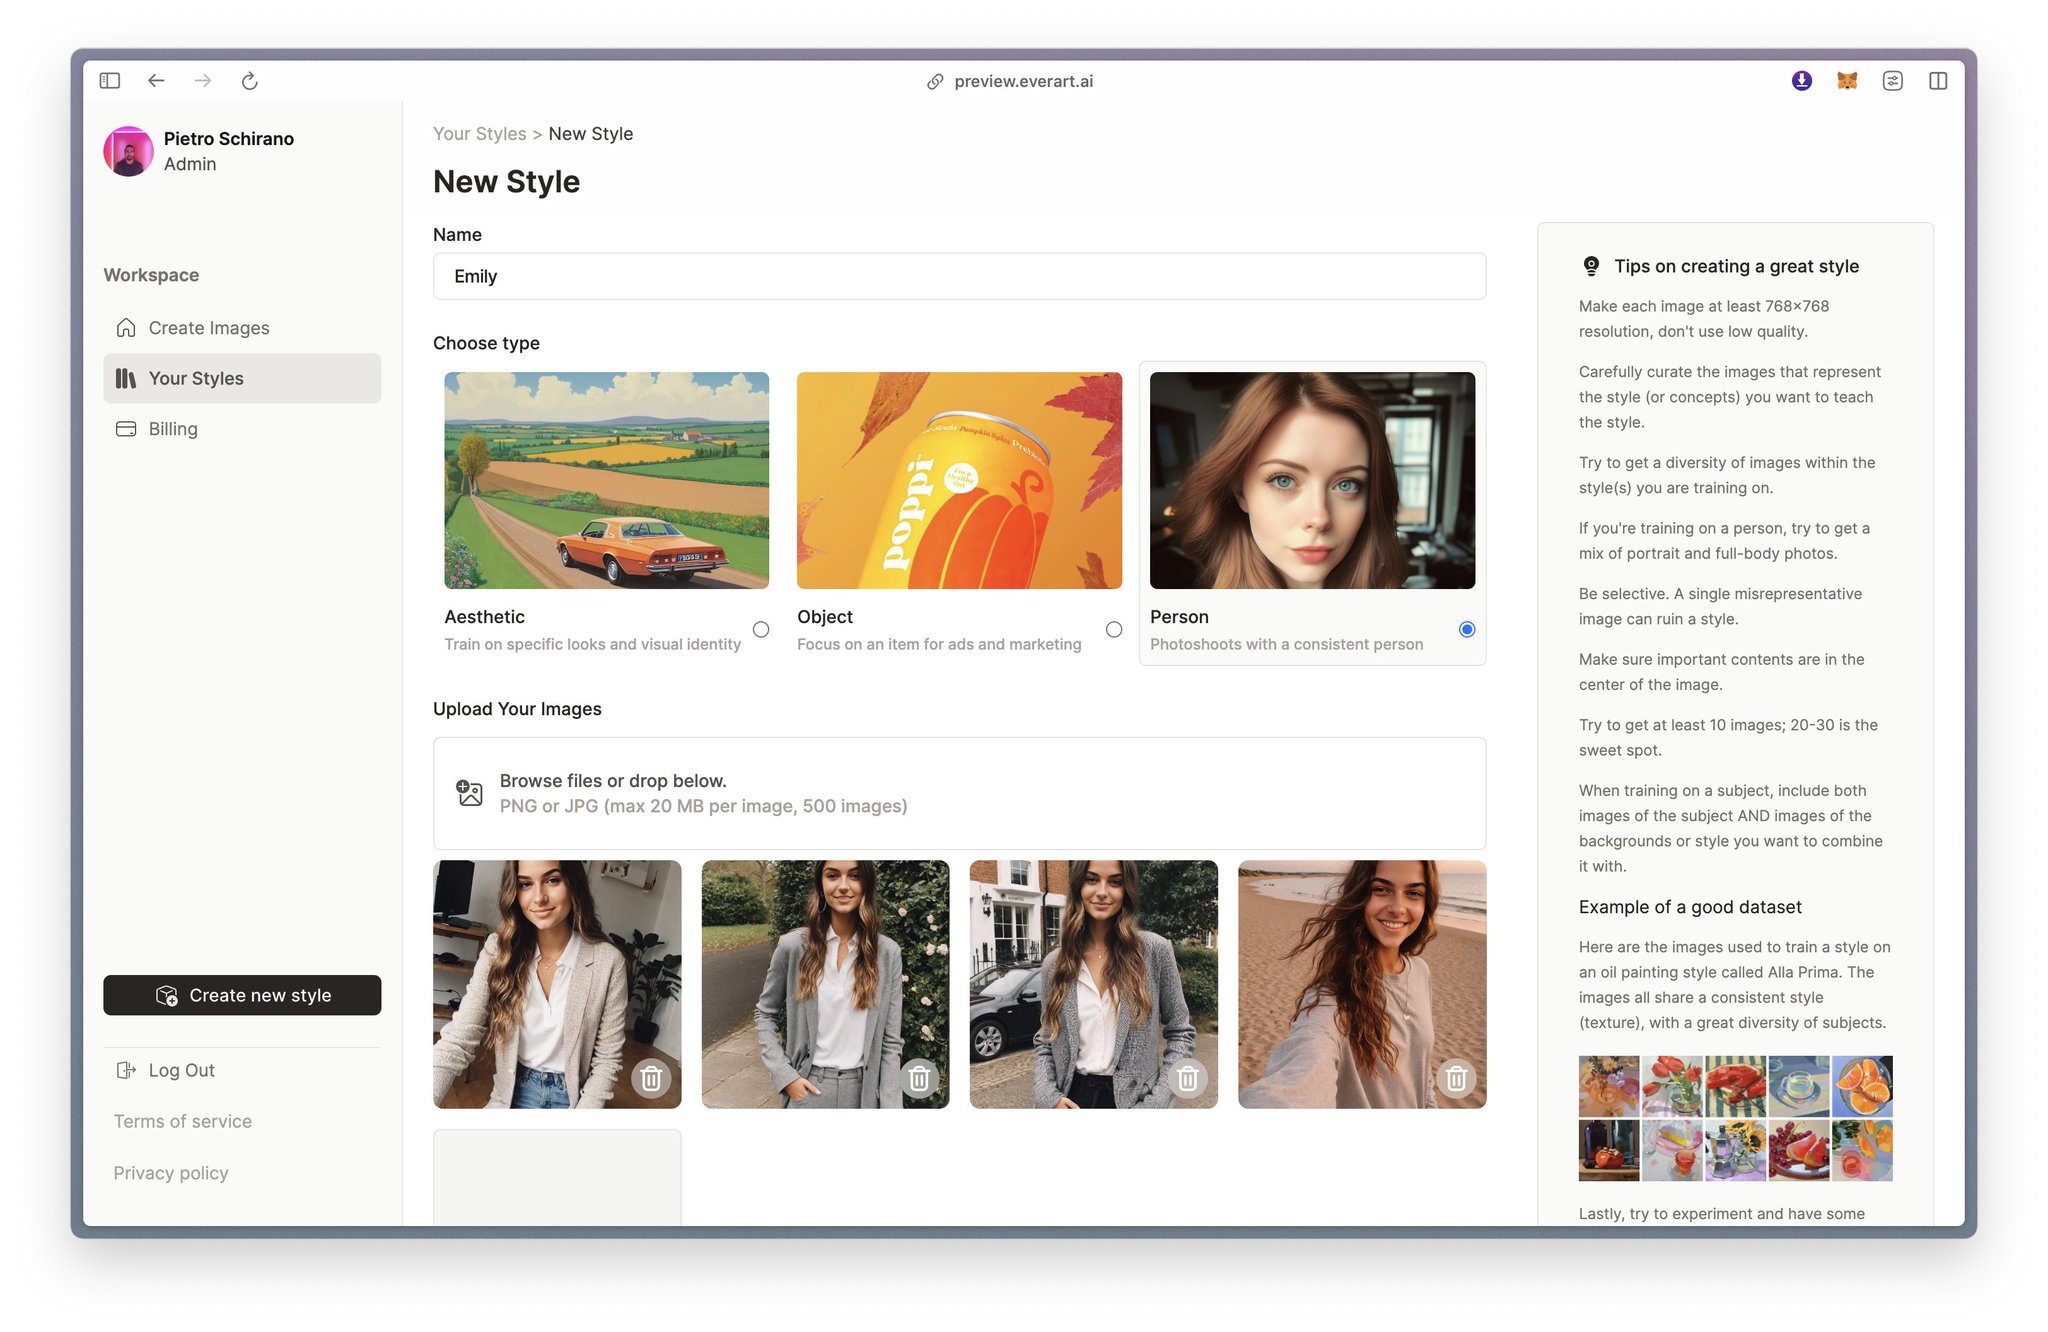Select the Object type radio button

(1114, 629)
